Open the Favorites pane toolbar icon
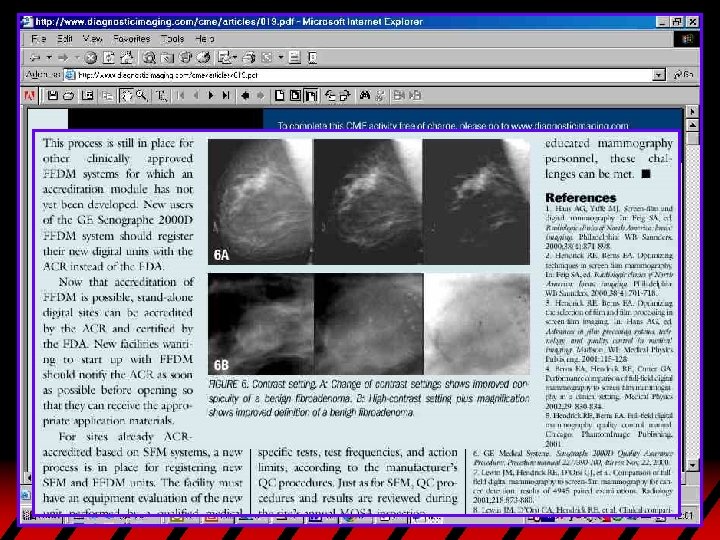The height and width of the screenshot is (540, 720). tap(167, 58)
